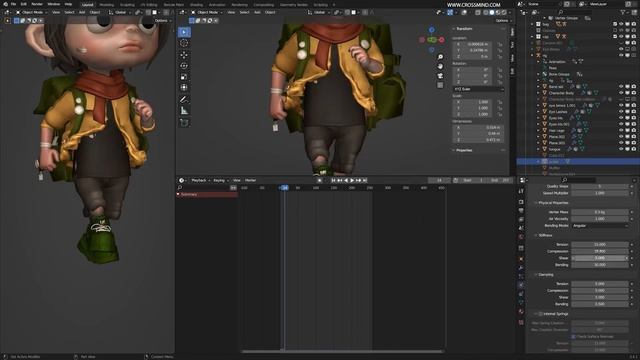This screenshot has width=640, height=360.
Task: Select the Add Cube tool
Action: click(x=184, y=122)
